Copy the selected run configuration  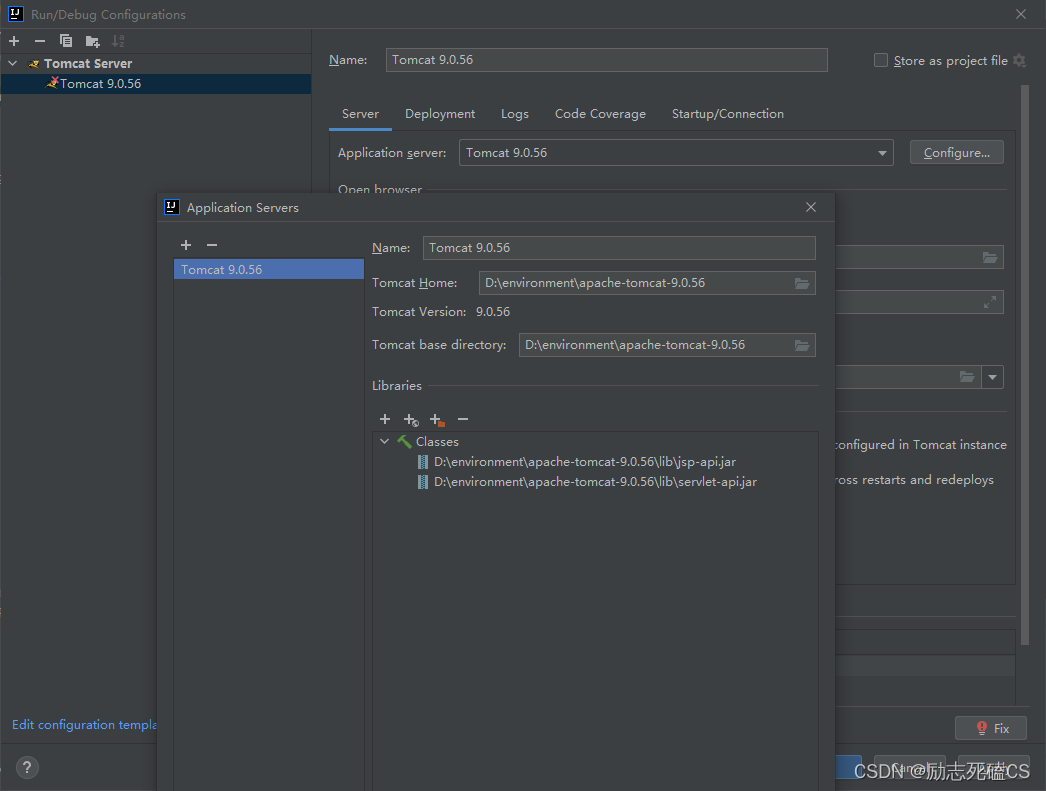65,41
